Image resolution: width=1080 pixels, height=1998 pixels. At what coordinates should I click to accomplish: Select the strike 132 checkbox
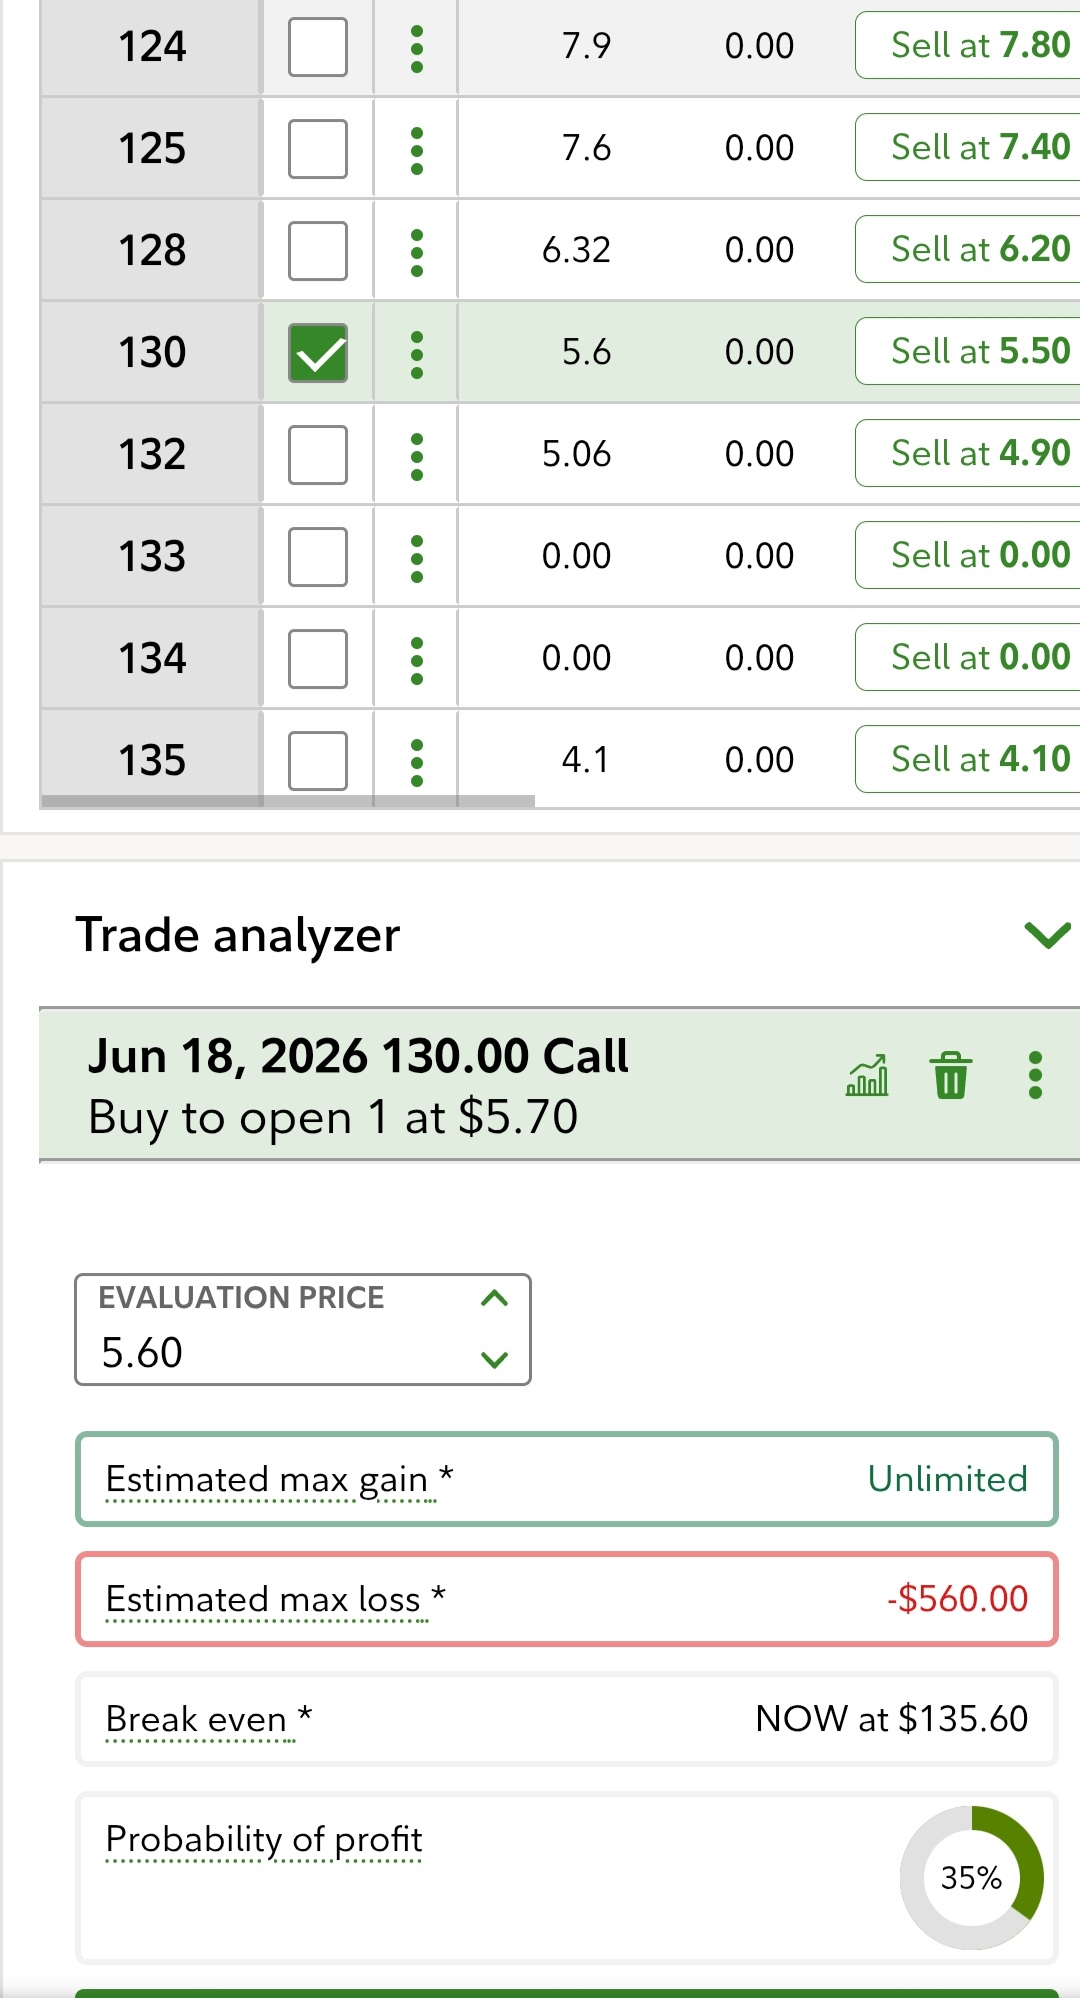[318, 455]
